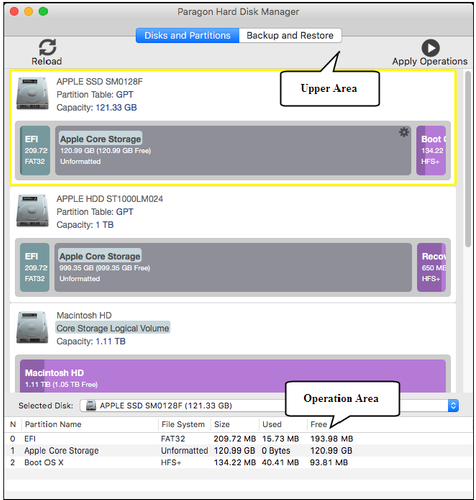Open the Selected Disk dropdown

coord(269,406)
